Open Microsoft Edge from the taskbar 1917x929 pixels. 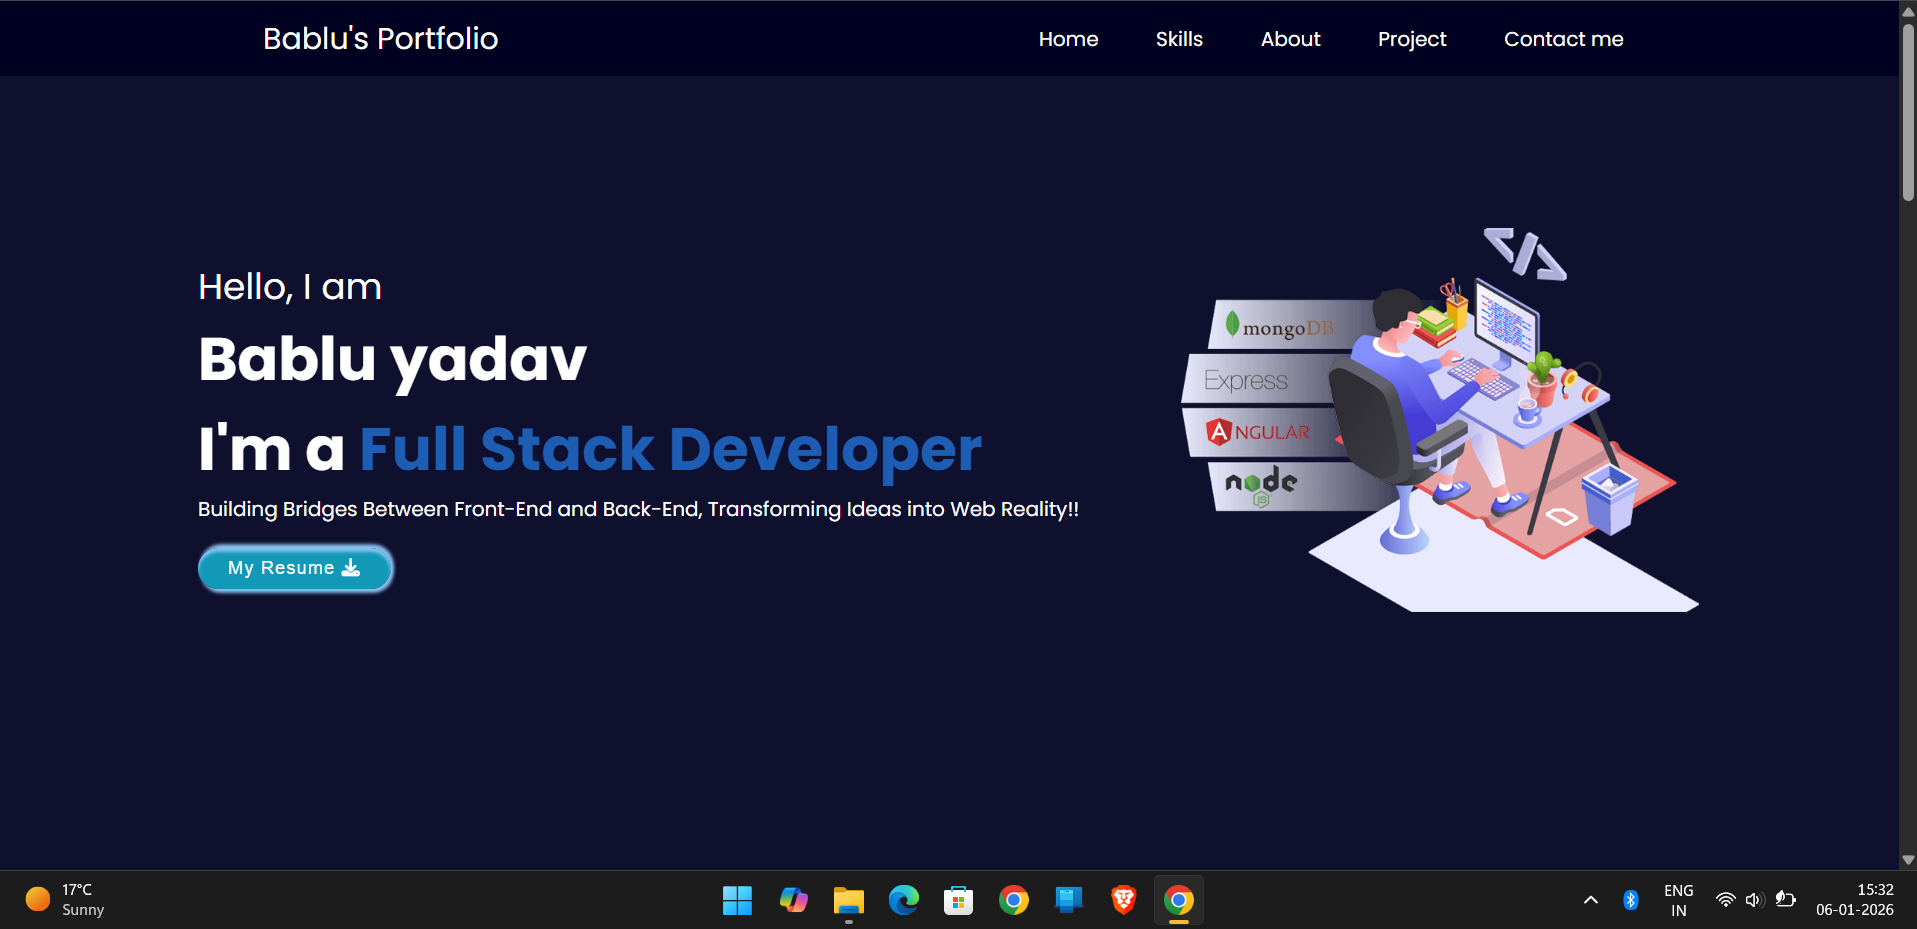click(x=904, y=901)
